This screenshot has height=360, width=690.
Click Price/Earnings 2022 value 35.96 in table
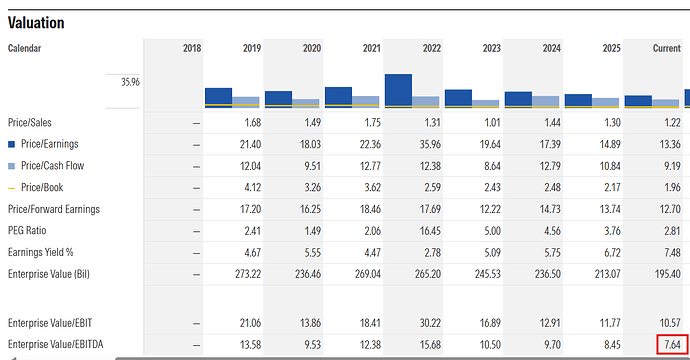tap(430, 144)
